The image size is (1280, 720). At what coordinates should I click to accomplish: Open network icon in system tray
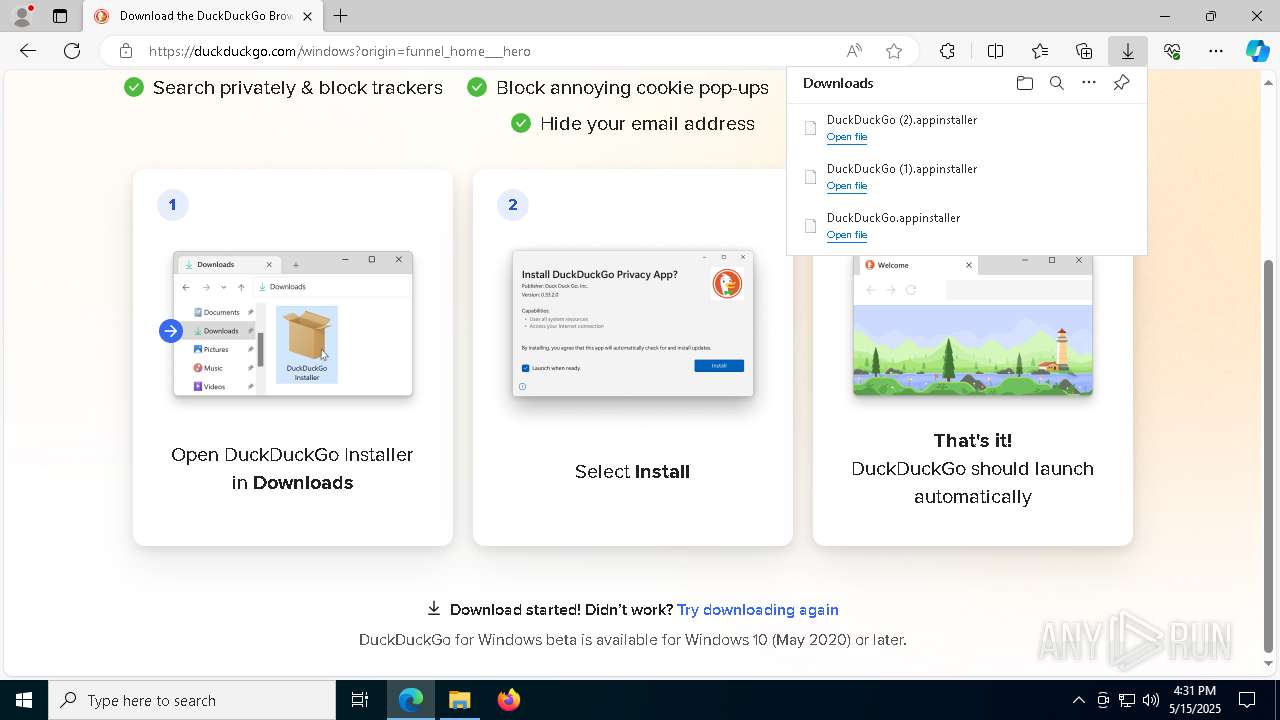tap(1127, 700)
